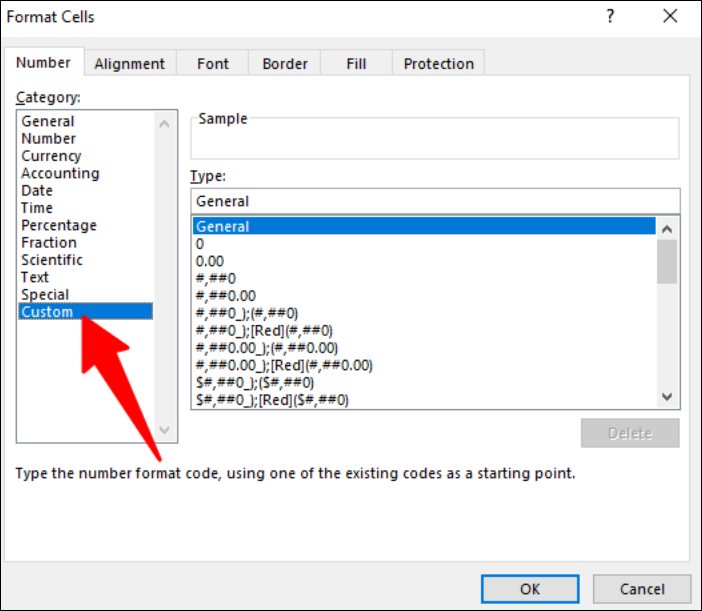702x611 pixels.
Task: Select the Percentage category
Action: pyautogui.click(x=59, y=225)
